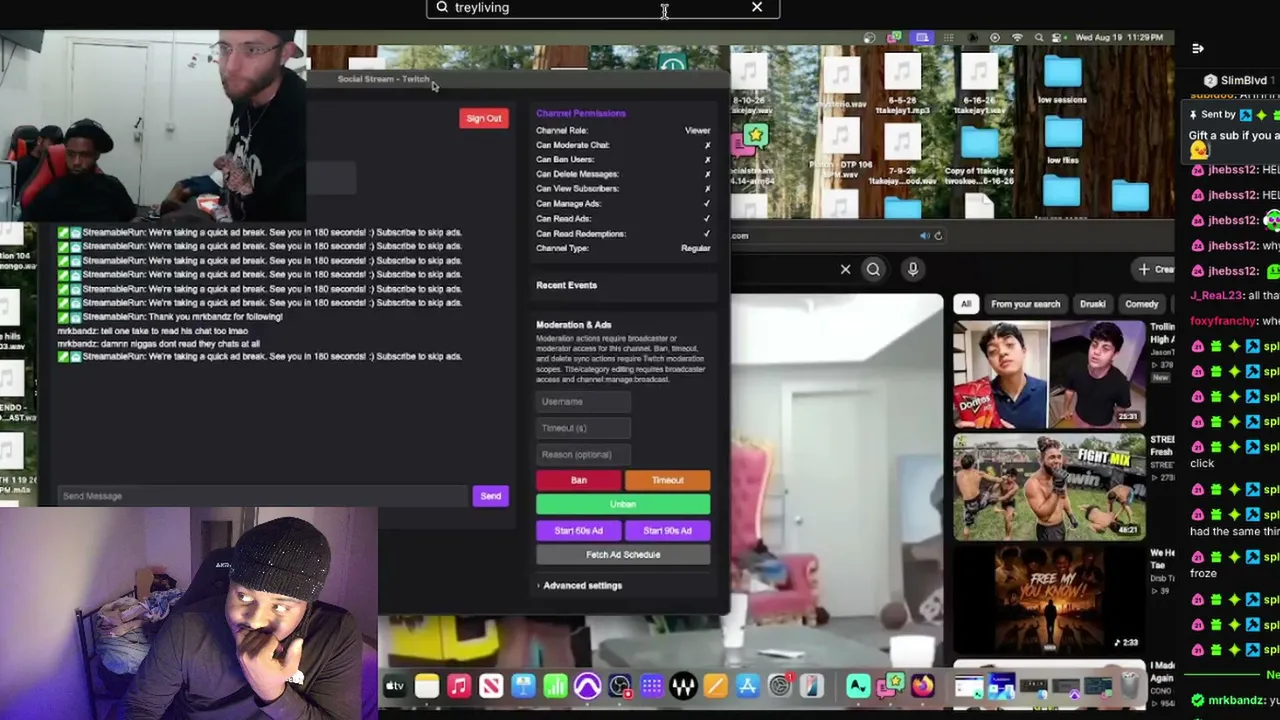The width and height of the screenshot is (1280, 720).
Task: Click the orange Timeout button
Action: point(668,481)
